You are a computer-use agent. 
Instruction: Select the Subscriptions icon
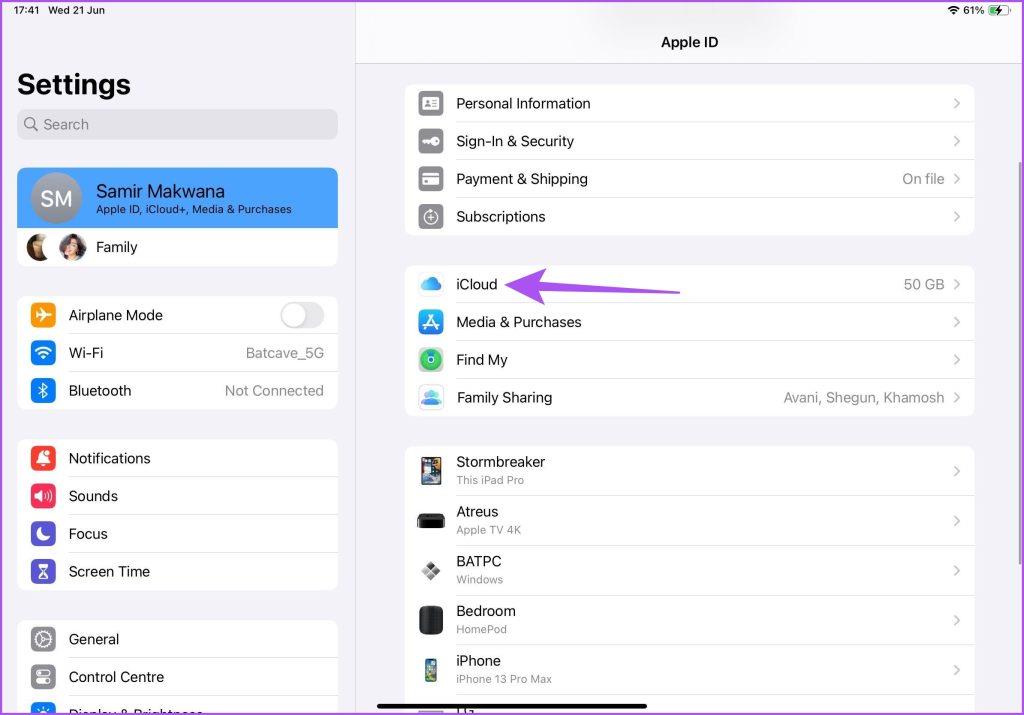point(430,217)
